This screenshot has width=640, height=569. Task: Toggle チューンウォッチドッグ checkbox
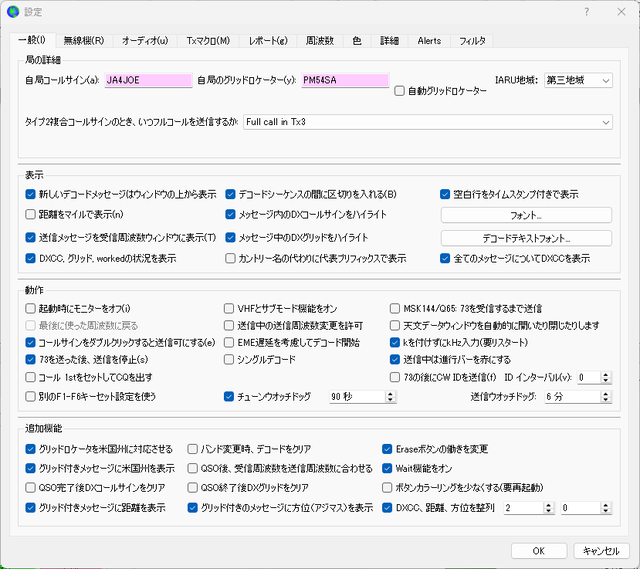click(229, 396)
